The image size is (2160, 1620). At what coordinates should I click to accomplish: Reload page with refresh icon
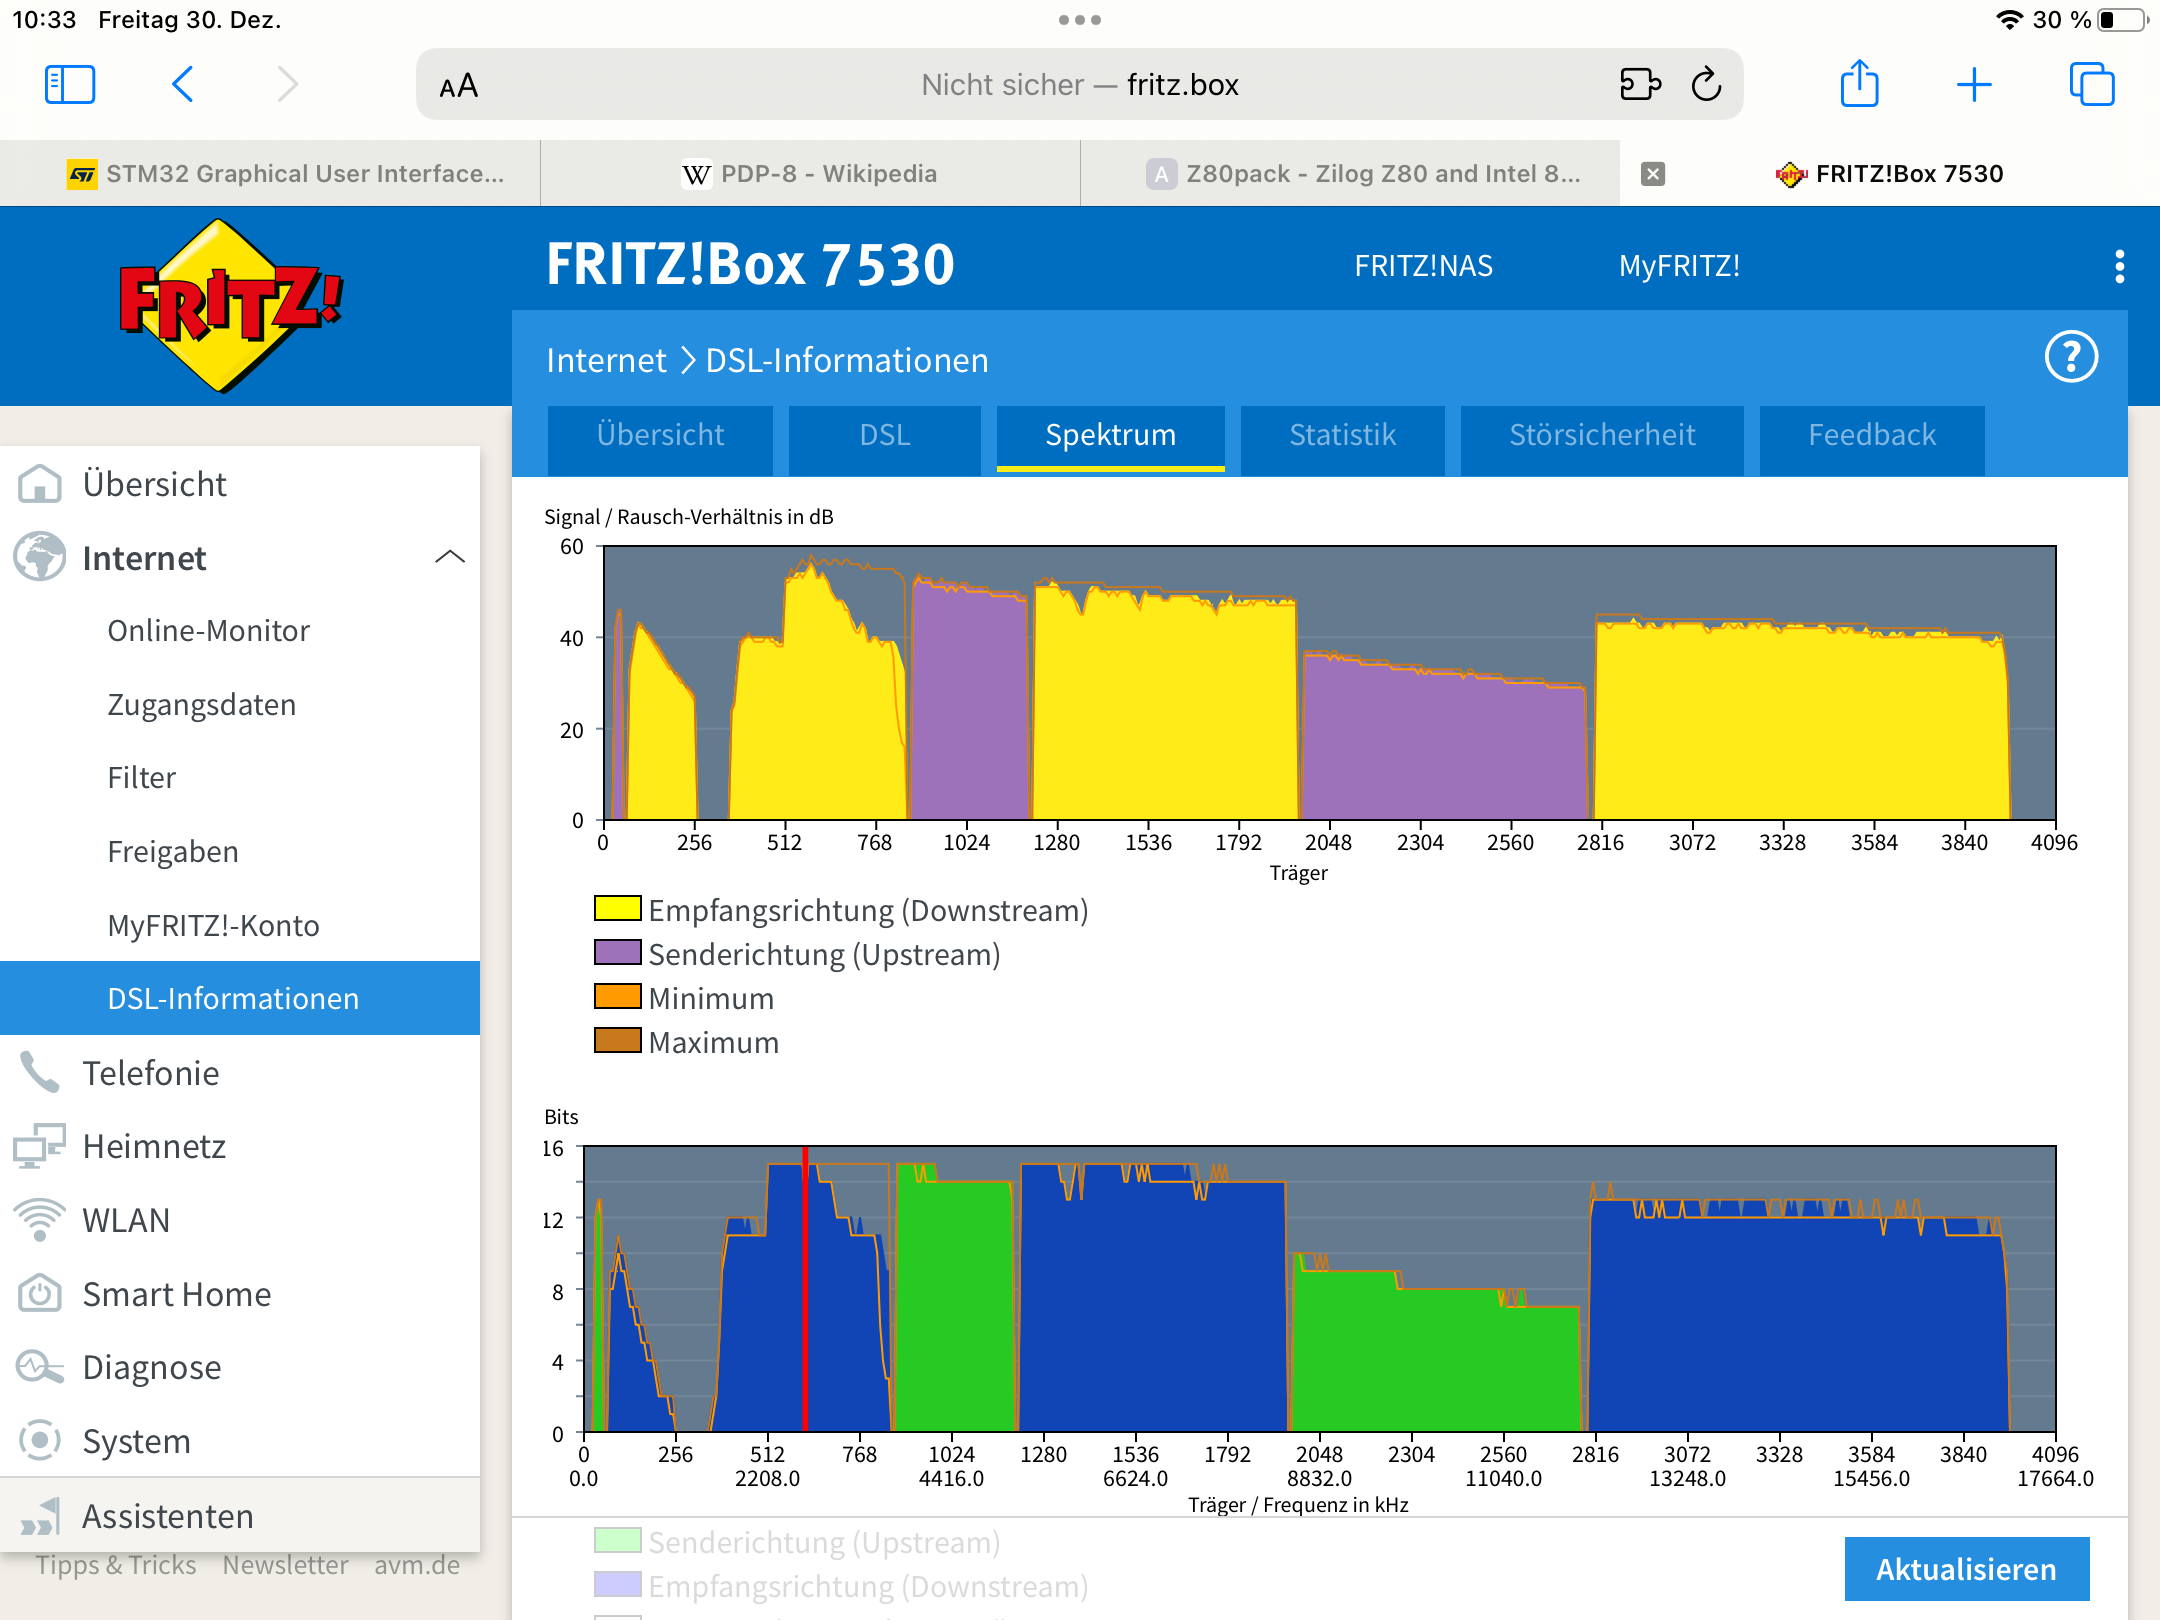pyautogui.click(x=1706, y=85)
